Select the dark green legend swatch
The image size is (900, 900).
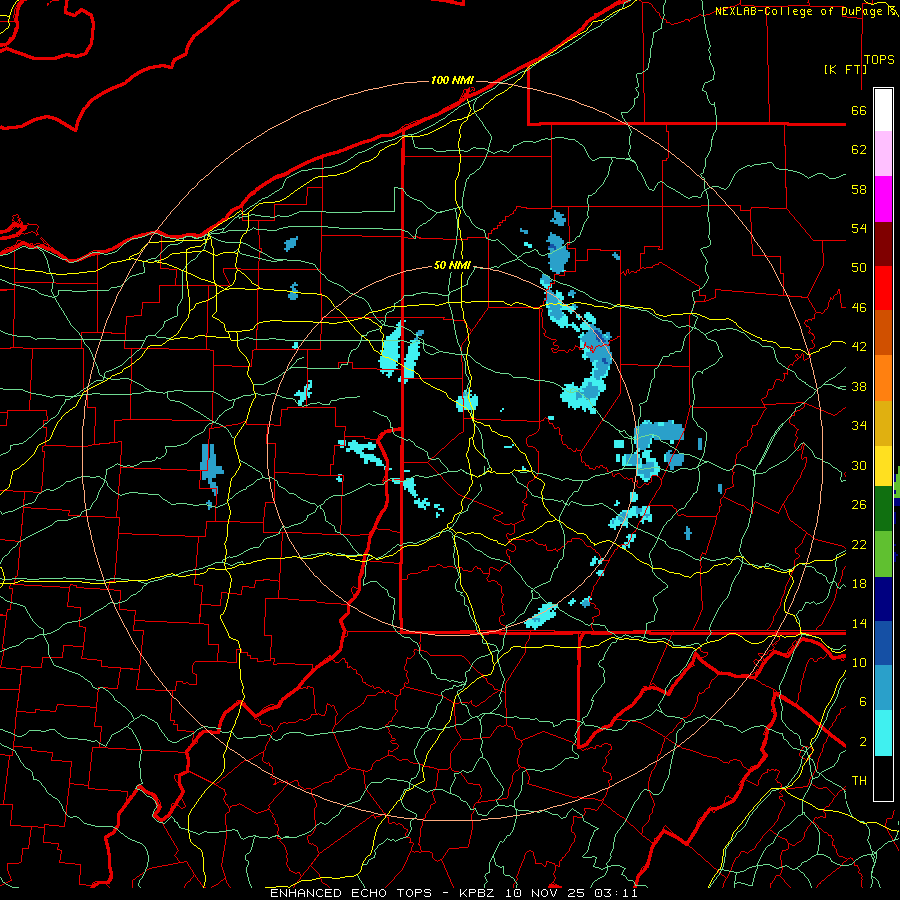pyautogui.click(x=883, y=509)
